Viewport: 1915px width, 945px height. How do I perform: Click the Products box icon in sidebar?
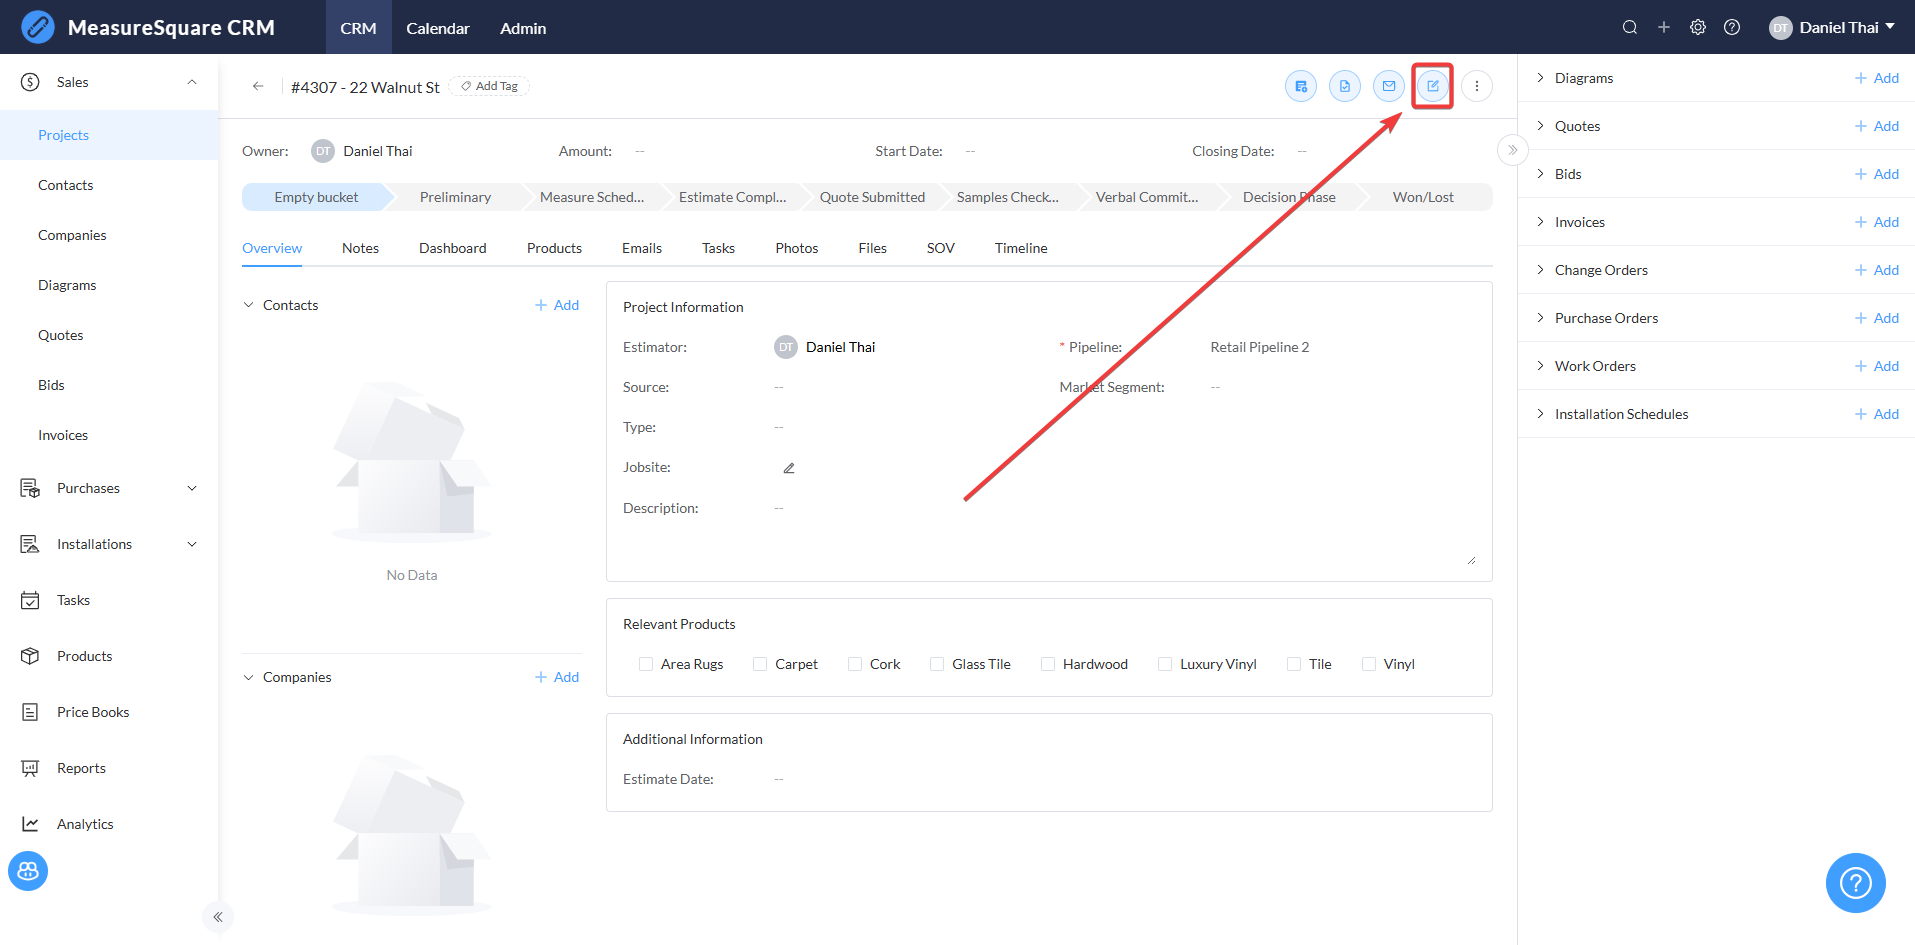click(x=30, y=656)
